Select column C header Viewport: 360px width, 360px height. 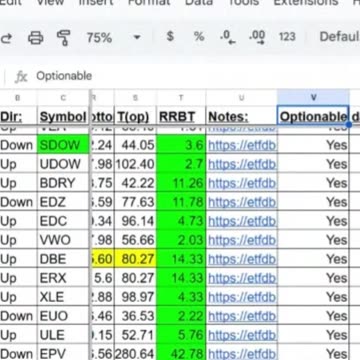[63, 98]
